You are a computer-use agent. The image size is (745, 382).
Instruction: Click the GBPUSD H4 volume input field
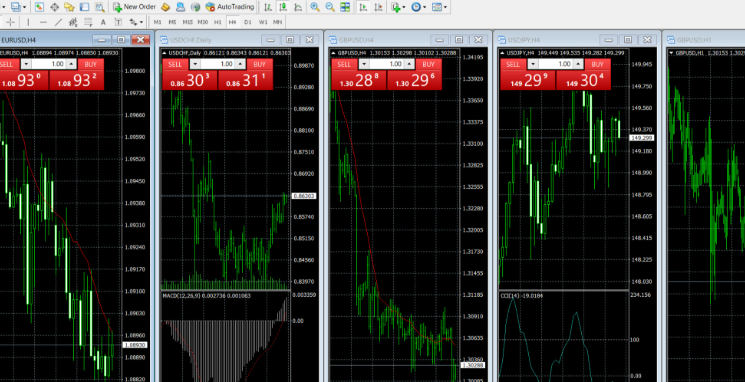coord(387,65)
